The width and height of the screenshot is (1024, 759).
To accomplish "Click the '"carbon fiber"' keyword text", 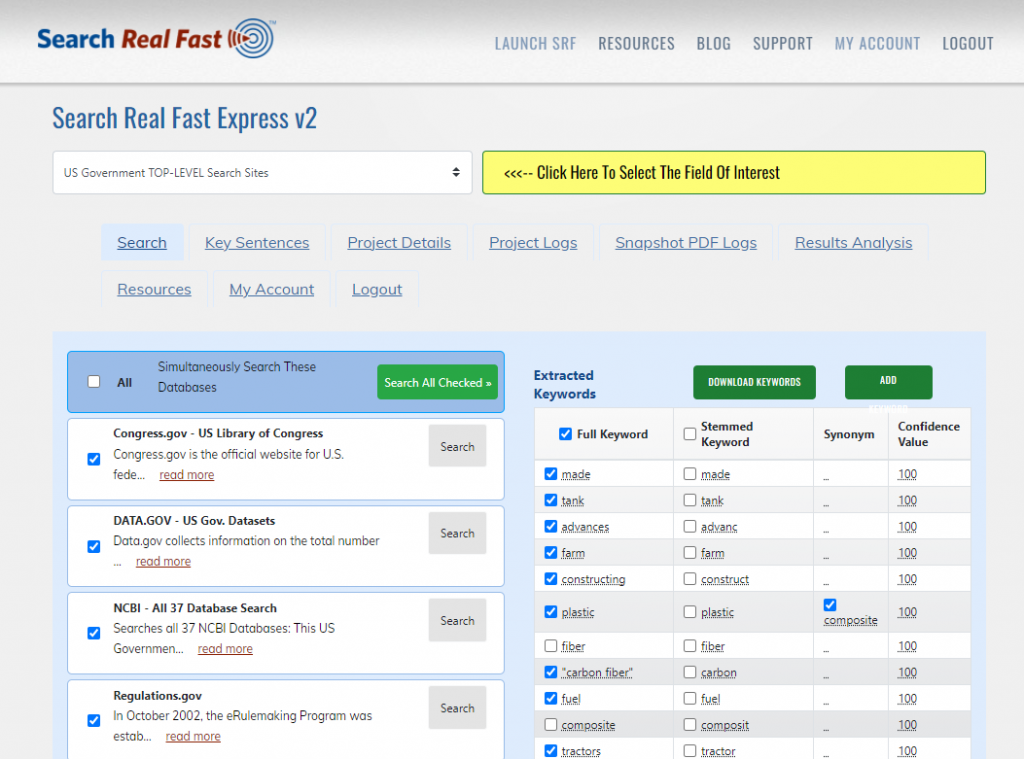I will (597, 673).
